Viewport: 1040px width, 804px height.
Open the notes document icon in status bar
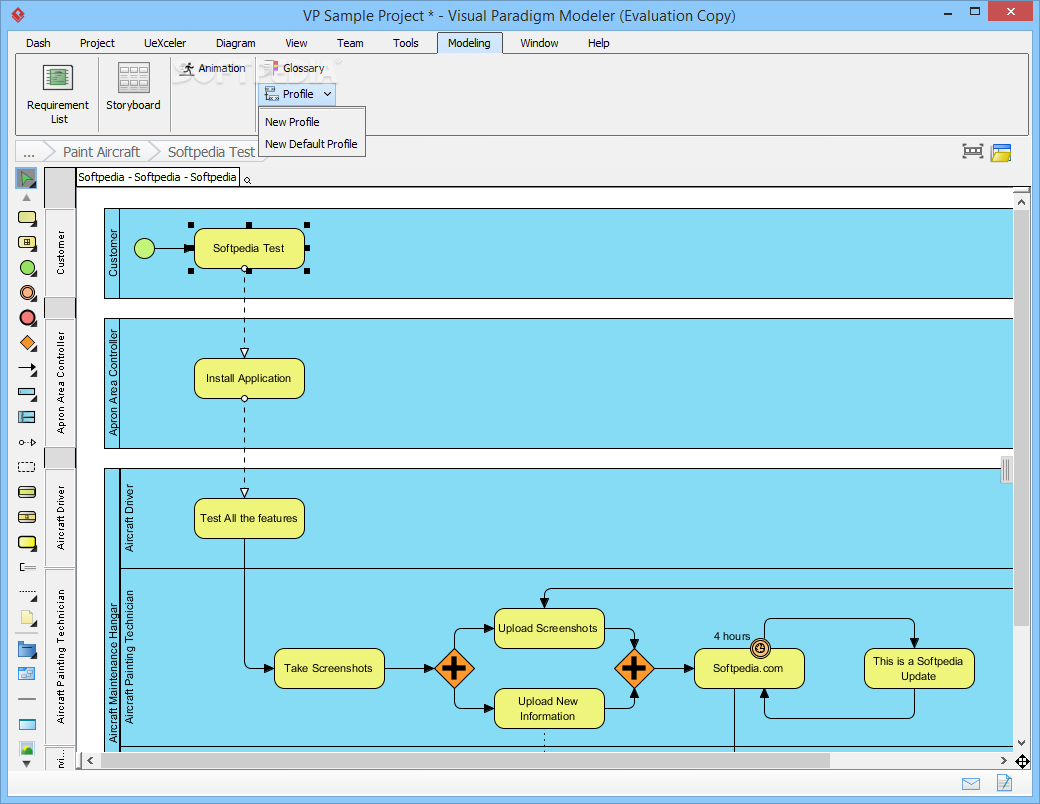point(1004,783)
